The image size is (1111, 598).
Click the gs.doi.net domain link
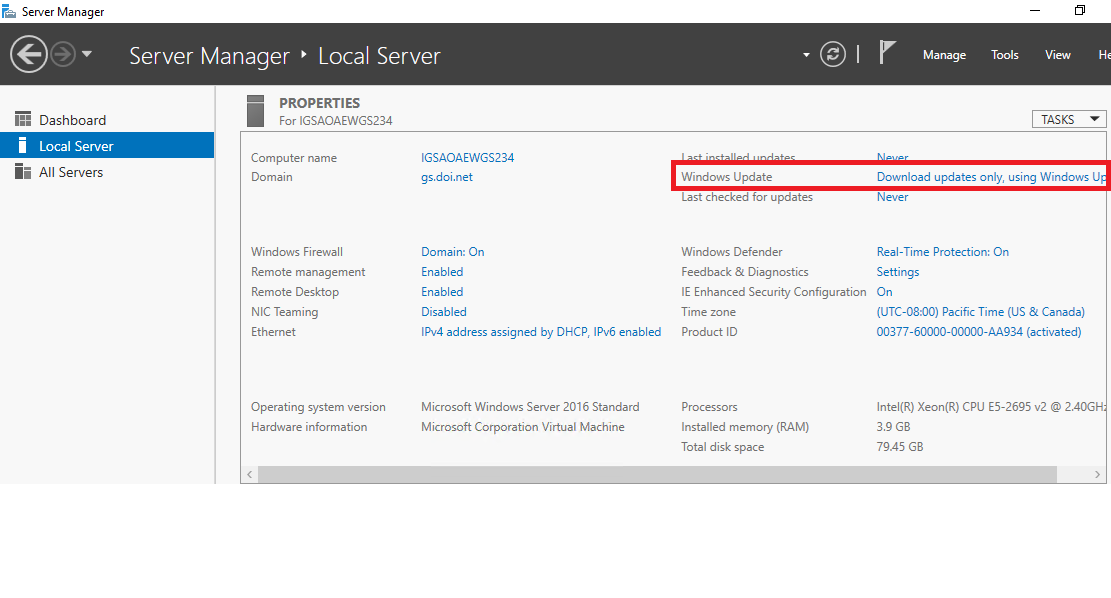(x=446, y=176)
